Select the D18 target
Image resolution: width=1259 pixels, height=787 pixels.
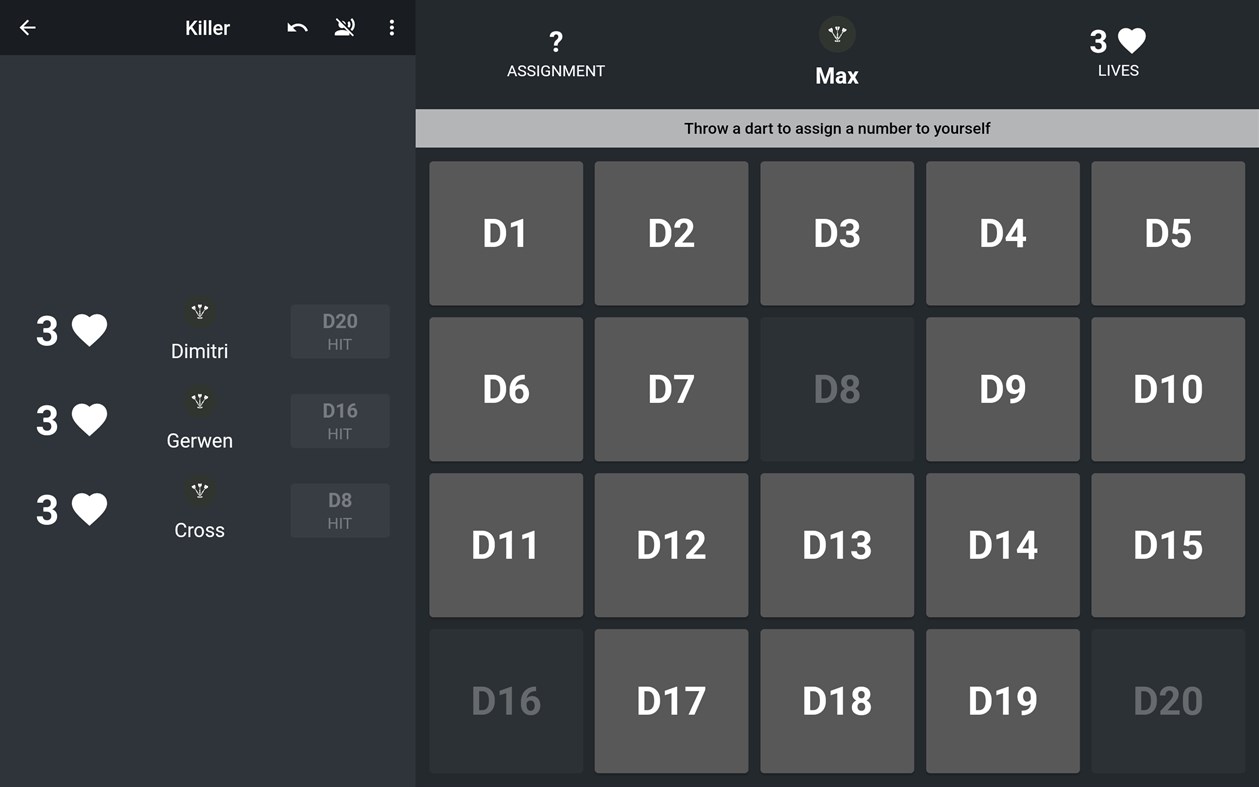click(x=836, y=701)
